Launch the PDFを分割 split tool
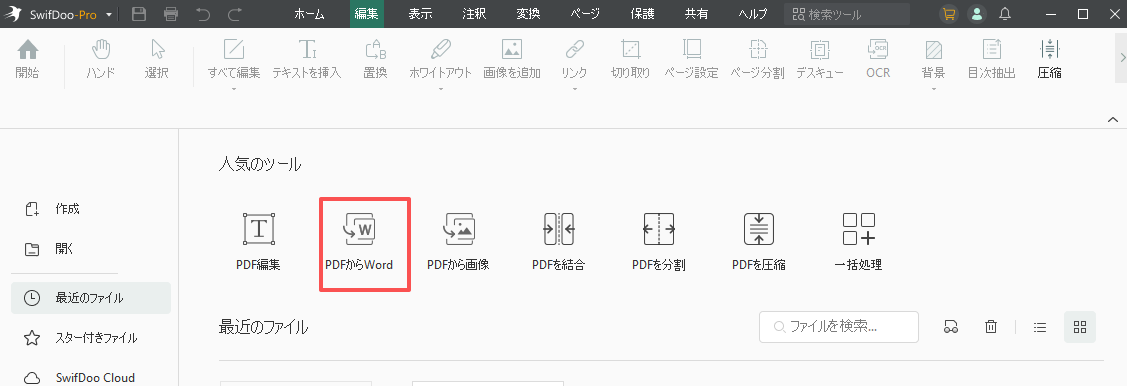This screenshot has height=386, width=1127. coord(658,243)
